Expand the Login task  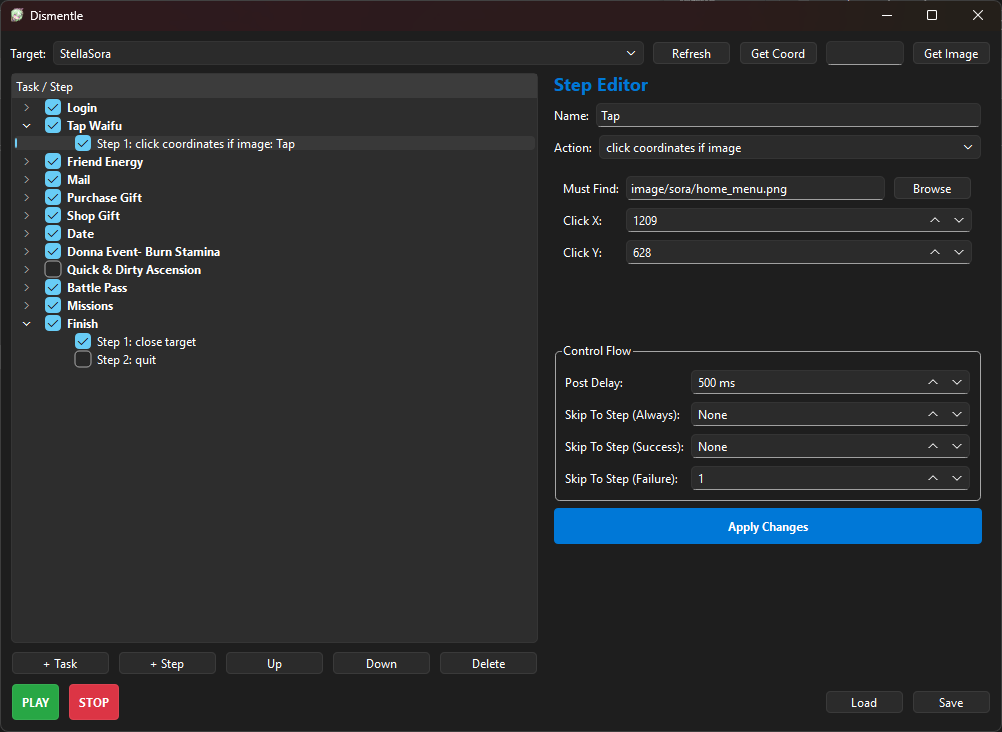[x=27, y=107]
